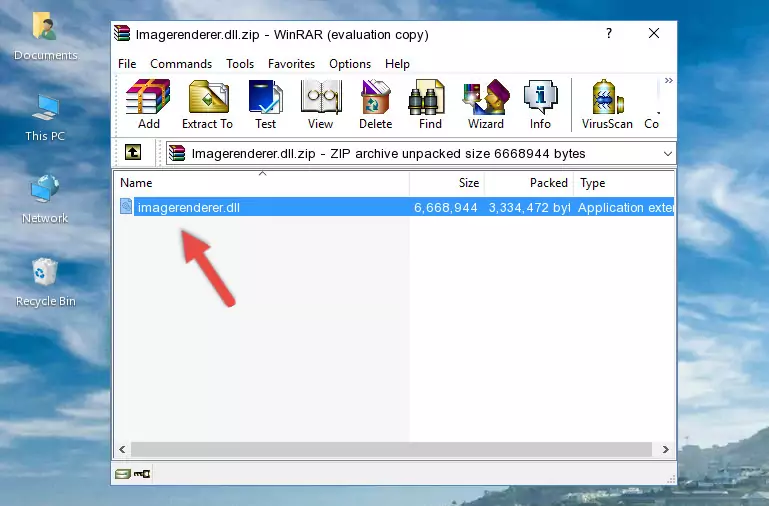Click the imagerenderer.dll file icon
This screenshot has width=769, height=506.
point(126,206)
